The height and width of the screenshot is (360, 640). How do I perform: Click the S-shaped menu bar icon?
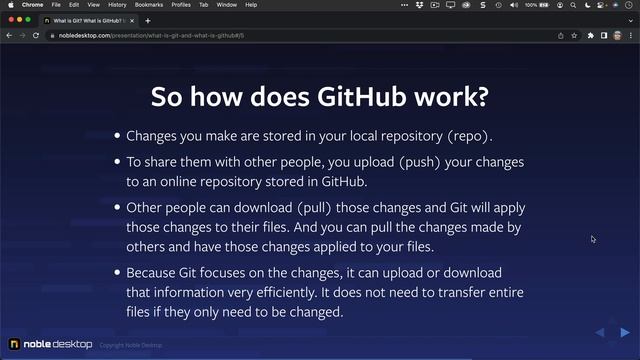coord(483,5)
